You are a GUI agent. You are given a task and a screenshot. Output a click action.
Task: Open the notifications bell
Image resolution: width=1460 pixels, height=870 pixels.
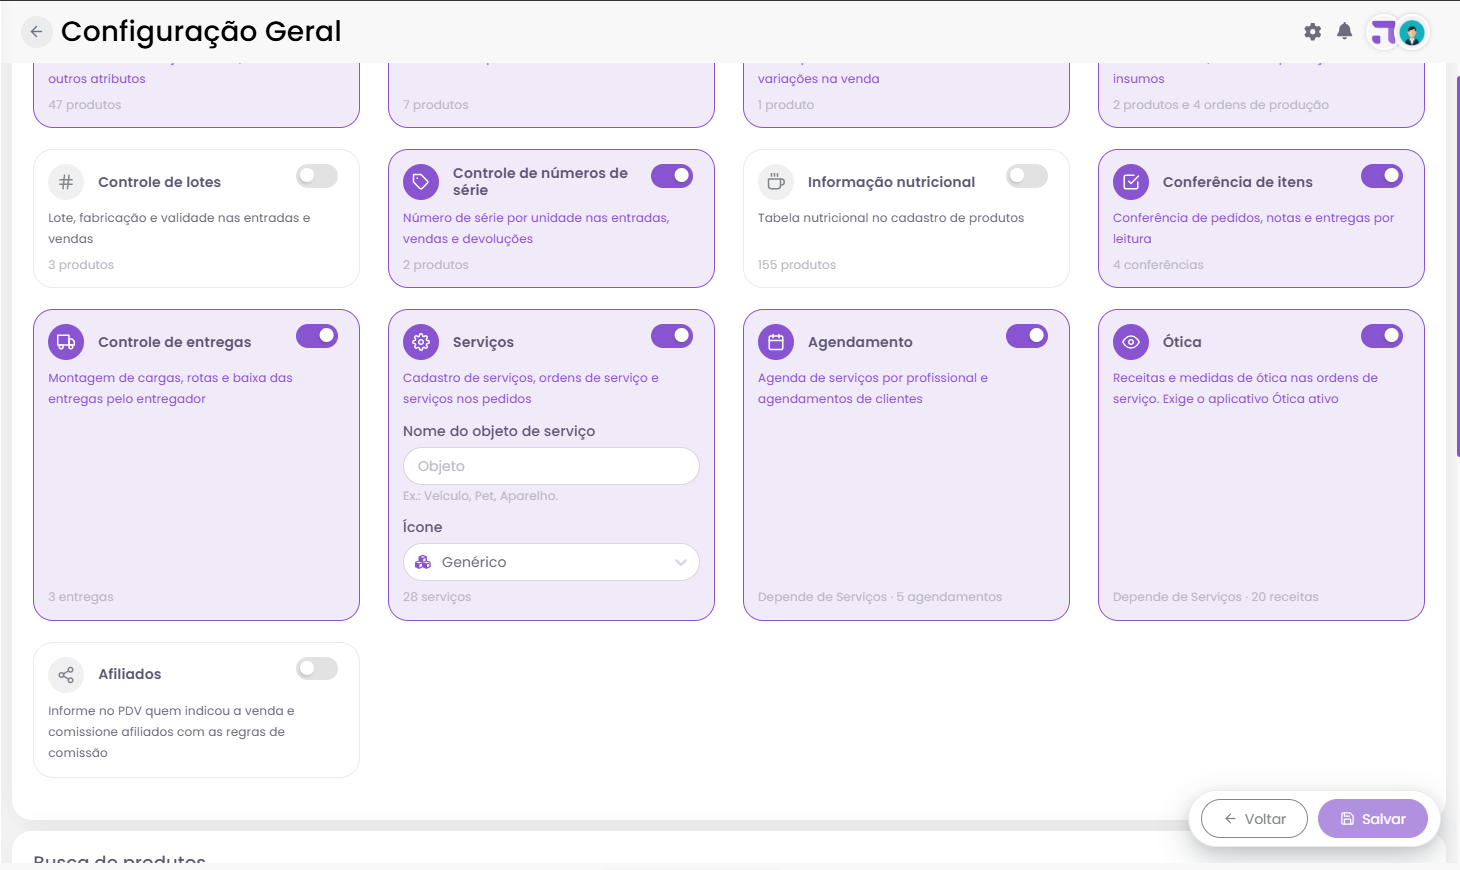click(1345, 32)
